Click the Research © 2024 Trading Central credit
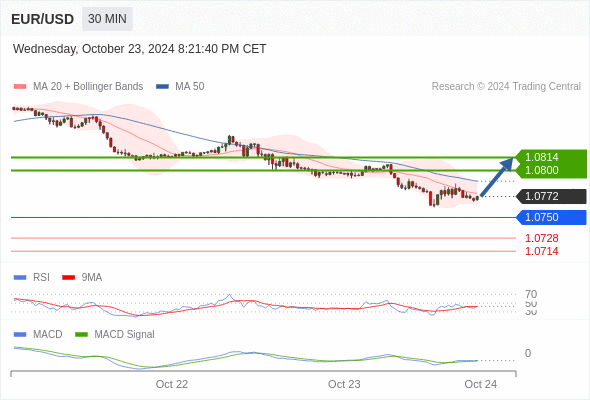This screenshot has width=590, height=400. click(506, 87)
